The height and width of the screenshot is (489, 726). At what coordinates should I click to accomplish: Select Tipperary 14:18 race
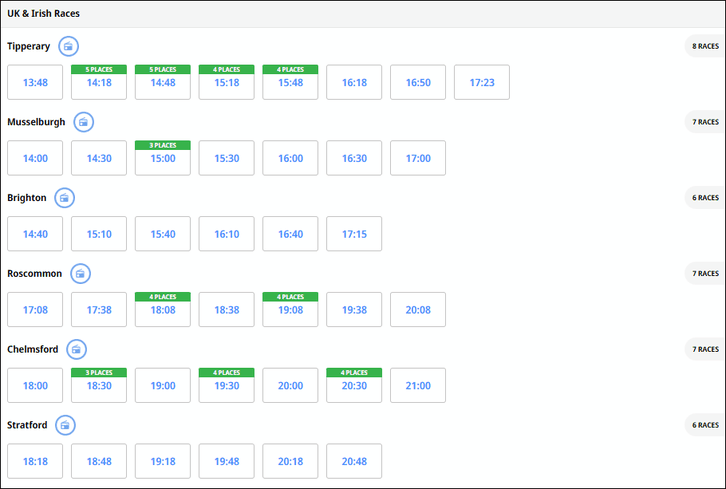coord(99,82)
